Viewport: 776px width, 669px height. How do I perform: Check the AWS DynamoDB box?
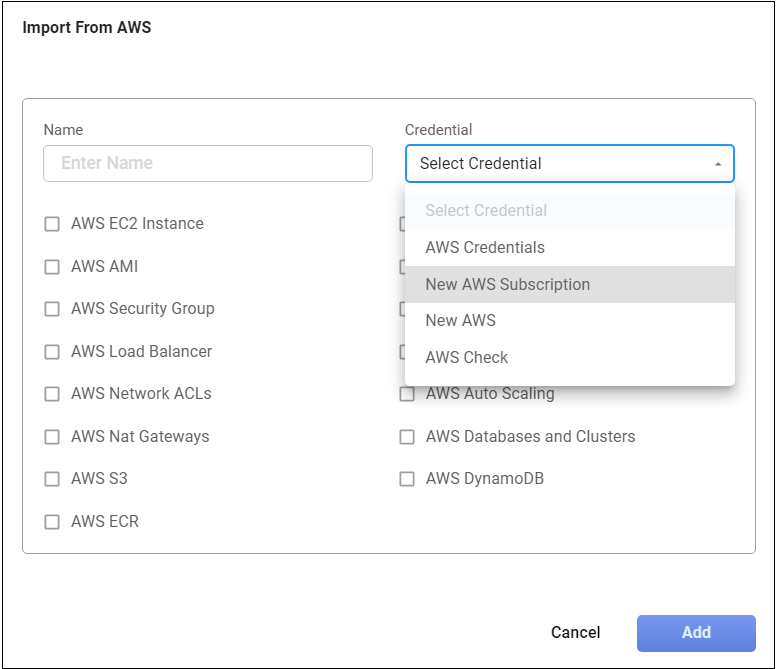click(x=407, y=479)
